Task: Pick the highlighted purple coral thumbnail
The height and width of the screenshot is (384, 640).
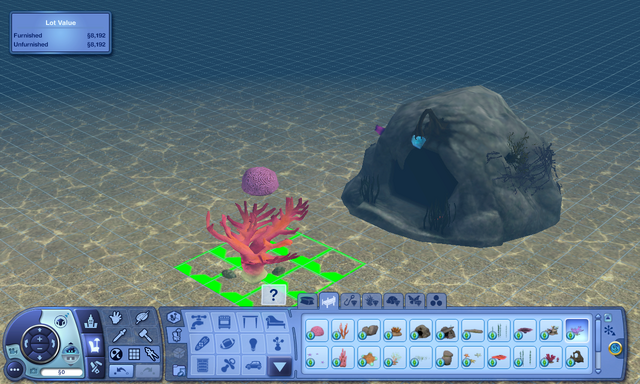Action: [x=577, y=331]
